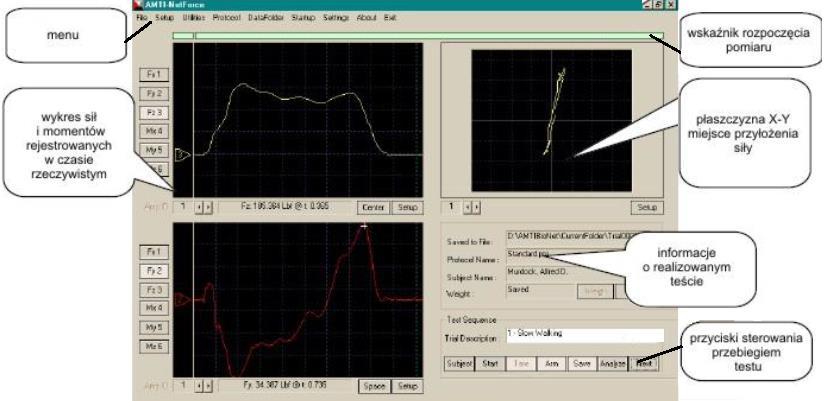Click the Next button
The width and height of the screenshot is (825, 401).
pyautogui.click(x=643, y=363)
